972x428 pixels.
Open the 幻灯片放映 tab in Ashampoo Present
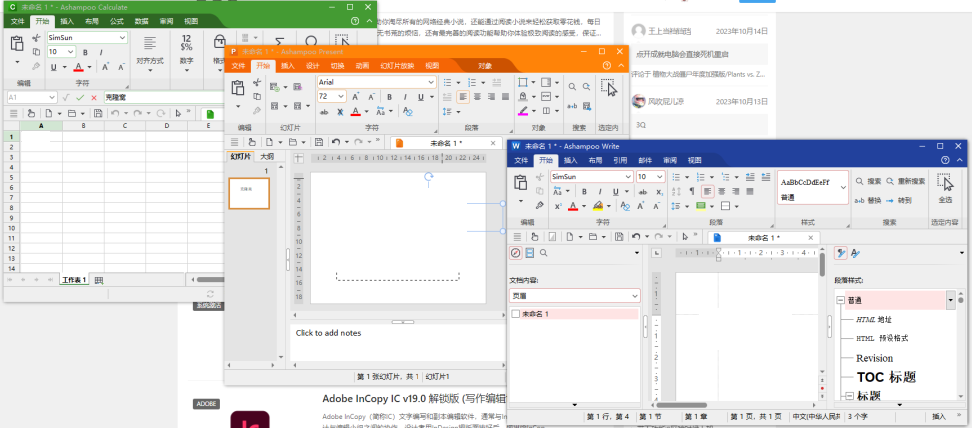pyautogui.click(x=397, y=66)
